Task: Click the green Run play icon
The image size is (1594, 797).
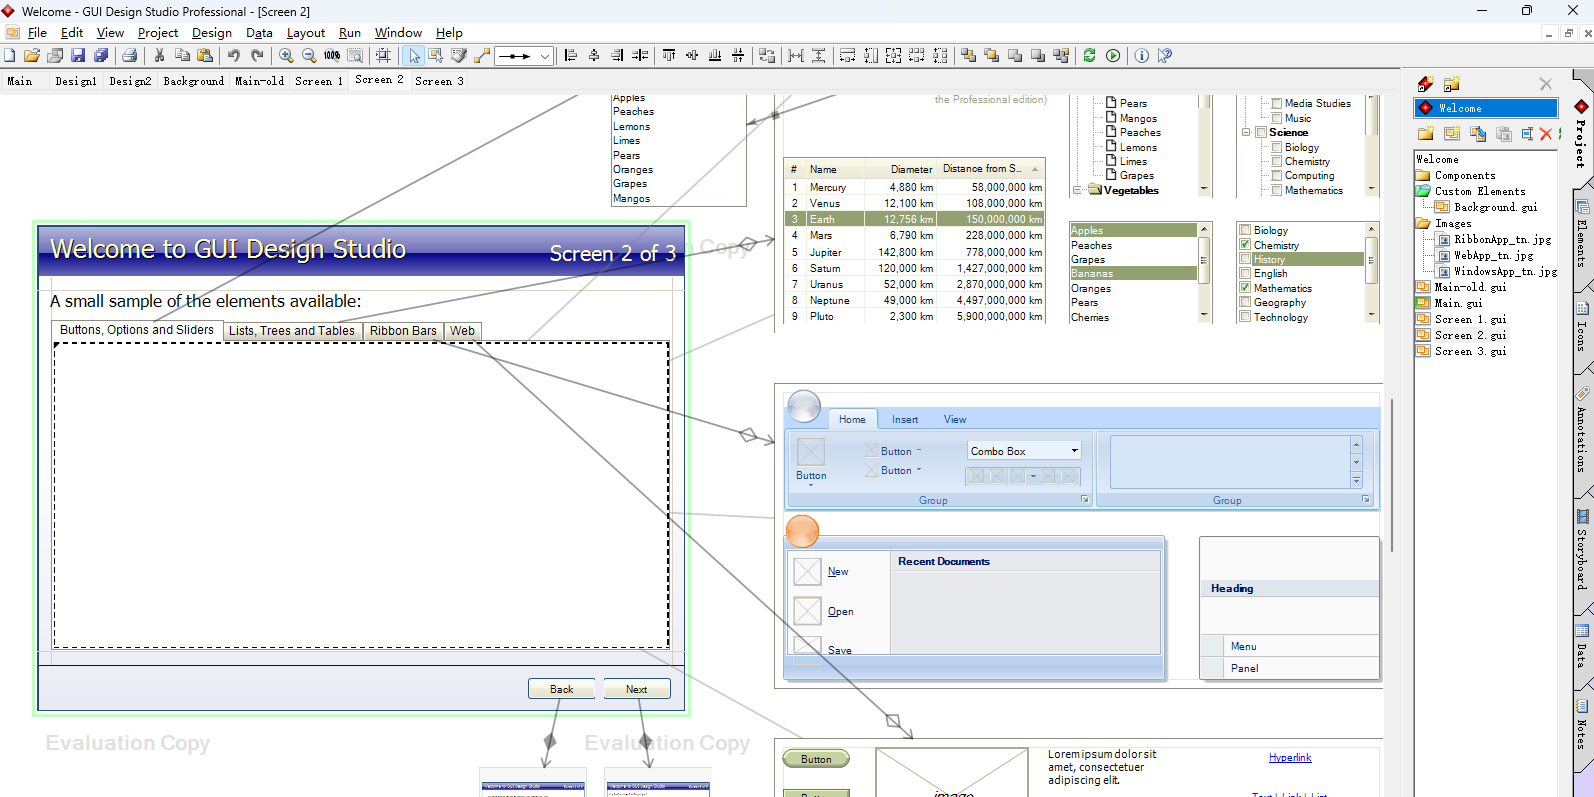Action: tap(1113, 56)
